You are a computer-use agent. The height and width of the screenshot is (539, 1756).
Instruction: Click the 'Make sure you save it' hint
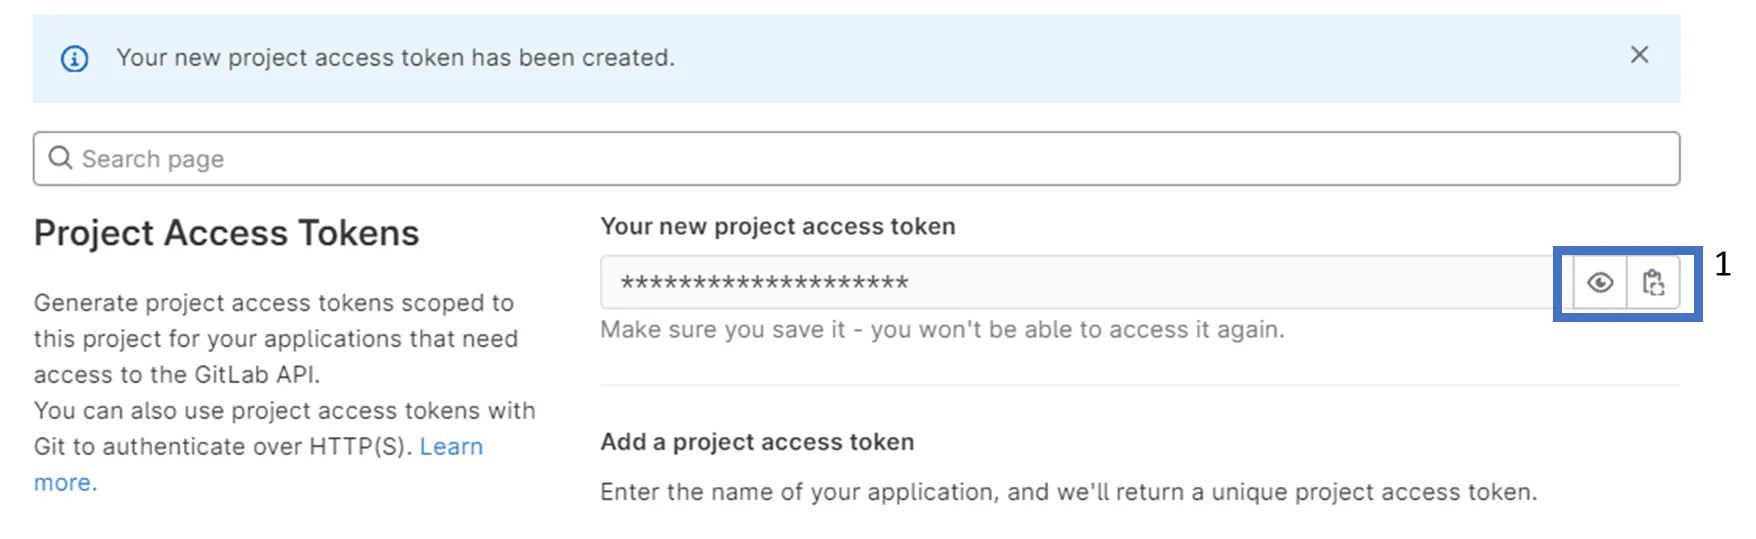coord(942,330)
